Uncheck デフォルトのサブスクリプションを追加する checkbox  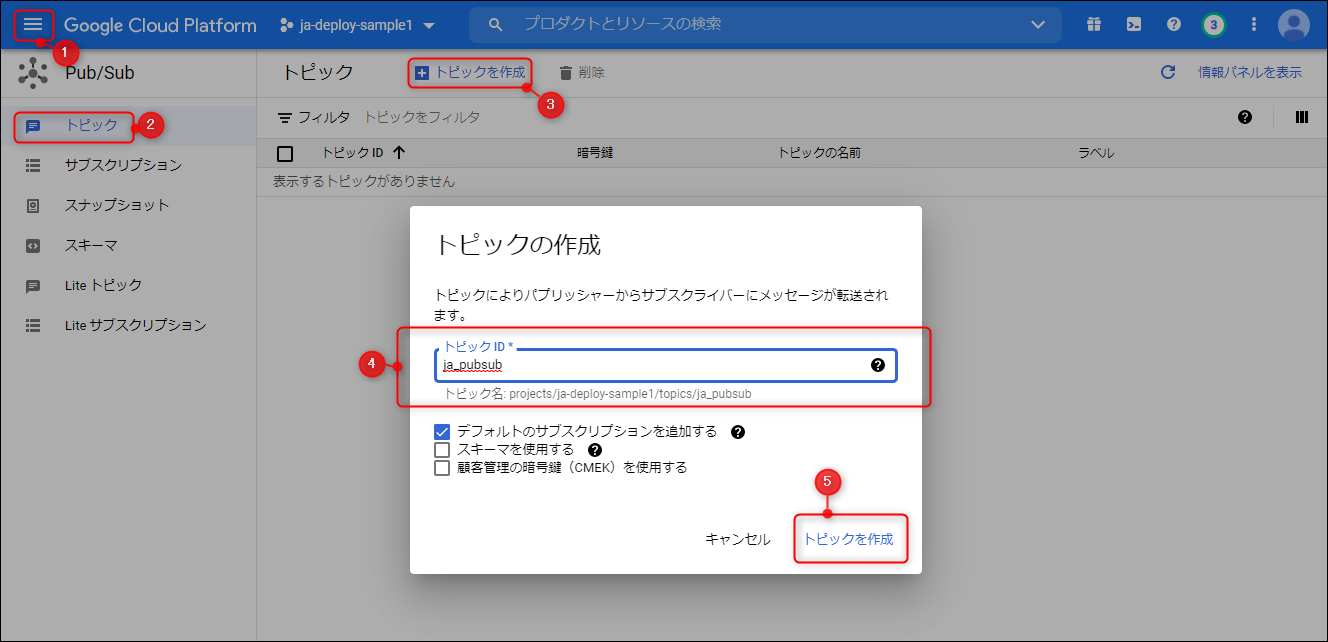coord(442,432)
